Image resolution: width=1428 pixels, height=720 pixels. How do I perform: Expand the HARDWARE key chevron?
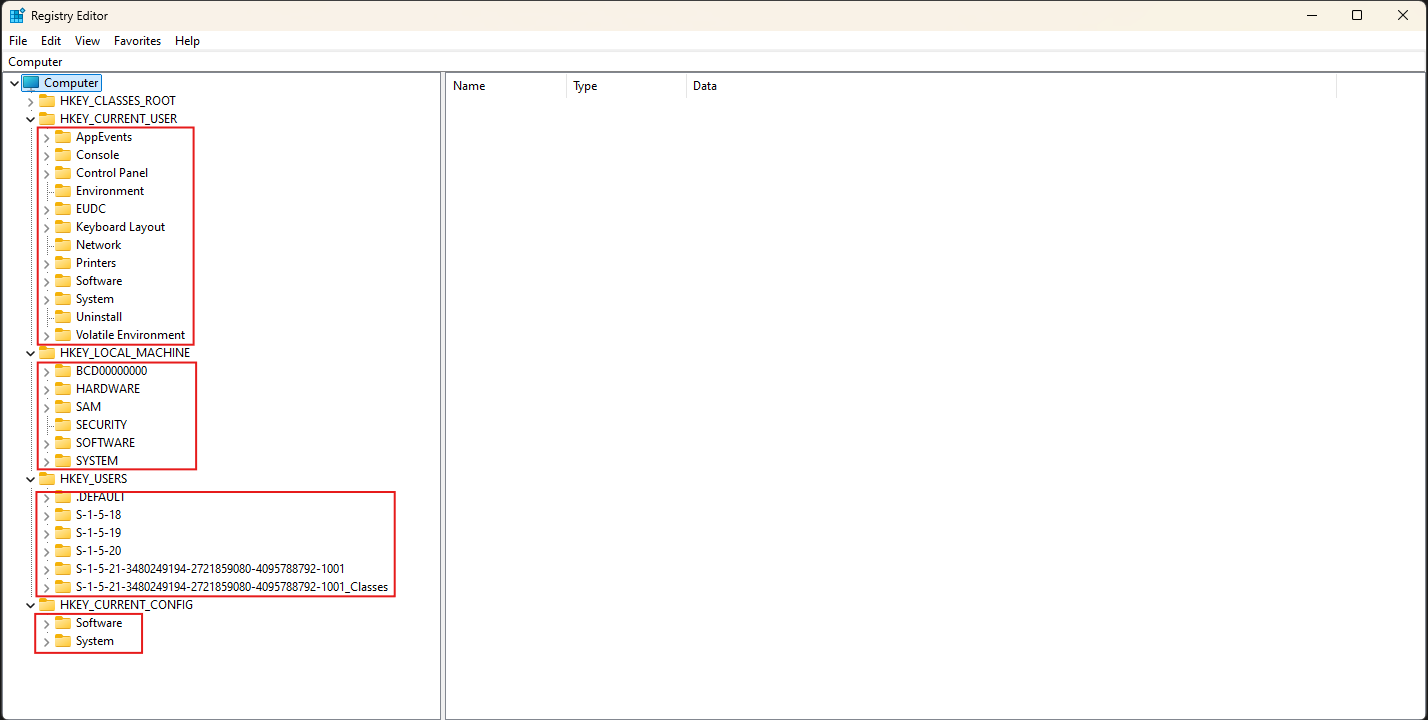pos(46,389)
